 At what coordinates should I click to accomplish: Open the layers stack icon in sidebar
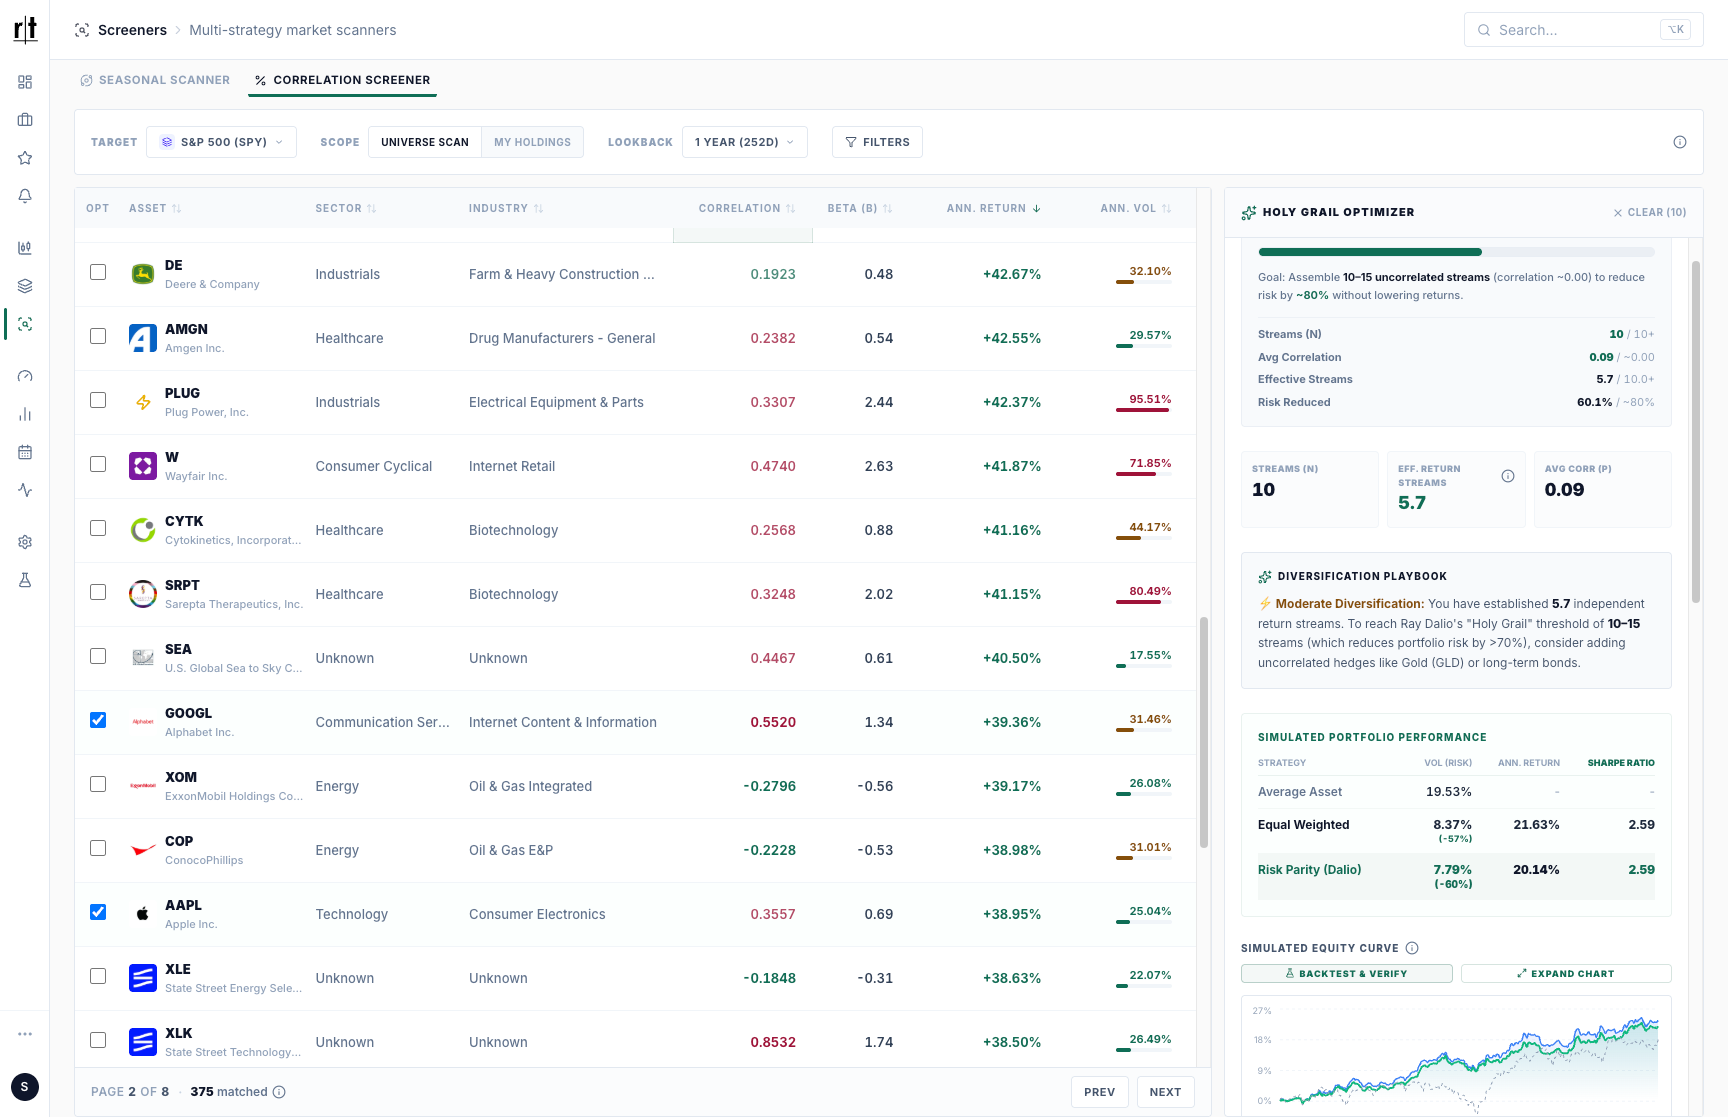pos(25,286)
